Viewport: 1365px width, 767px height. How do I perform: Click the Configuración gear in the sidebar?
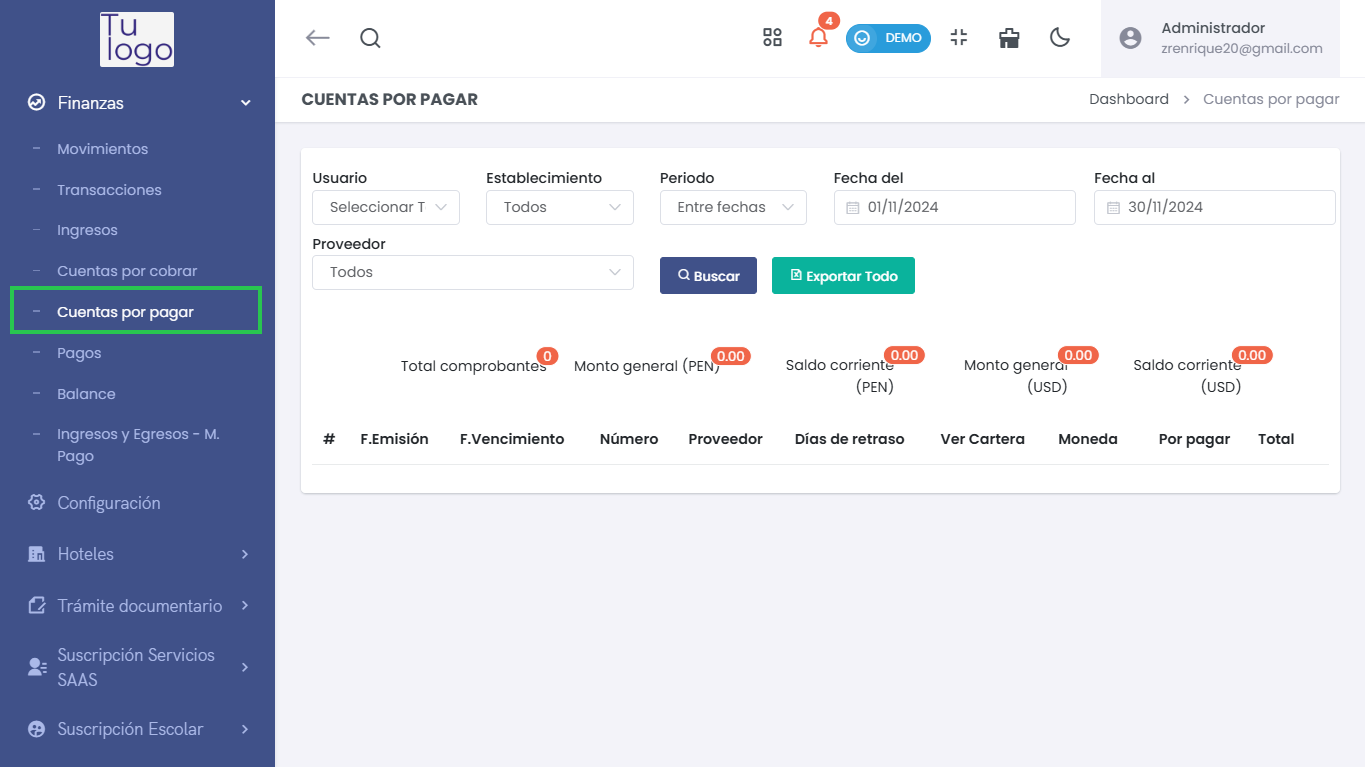34,503
